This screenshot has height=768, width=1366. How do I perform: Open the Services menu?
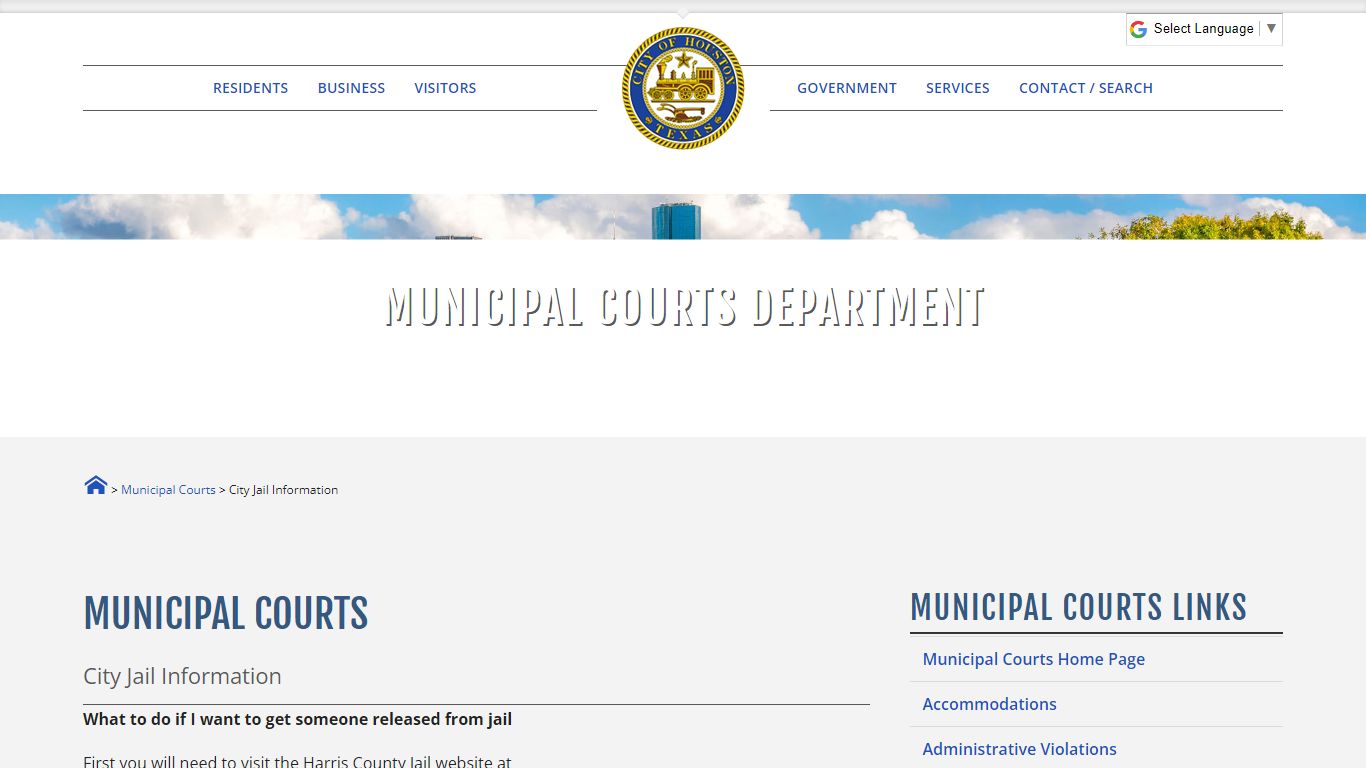point(958,88)
